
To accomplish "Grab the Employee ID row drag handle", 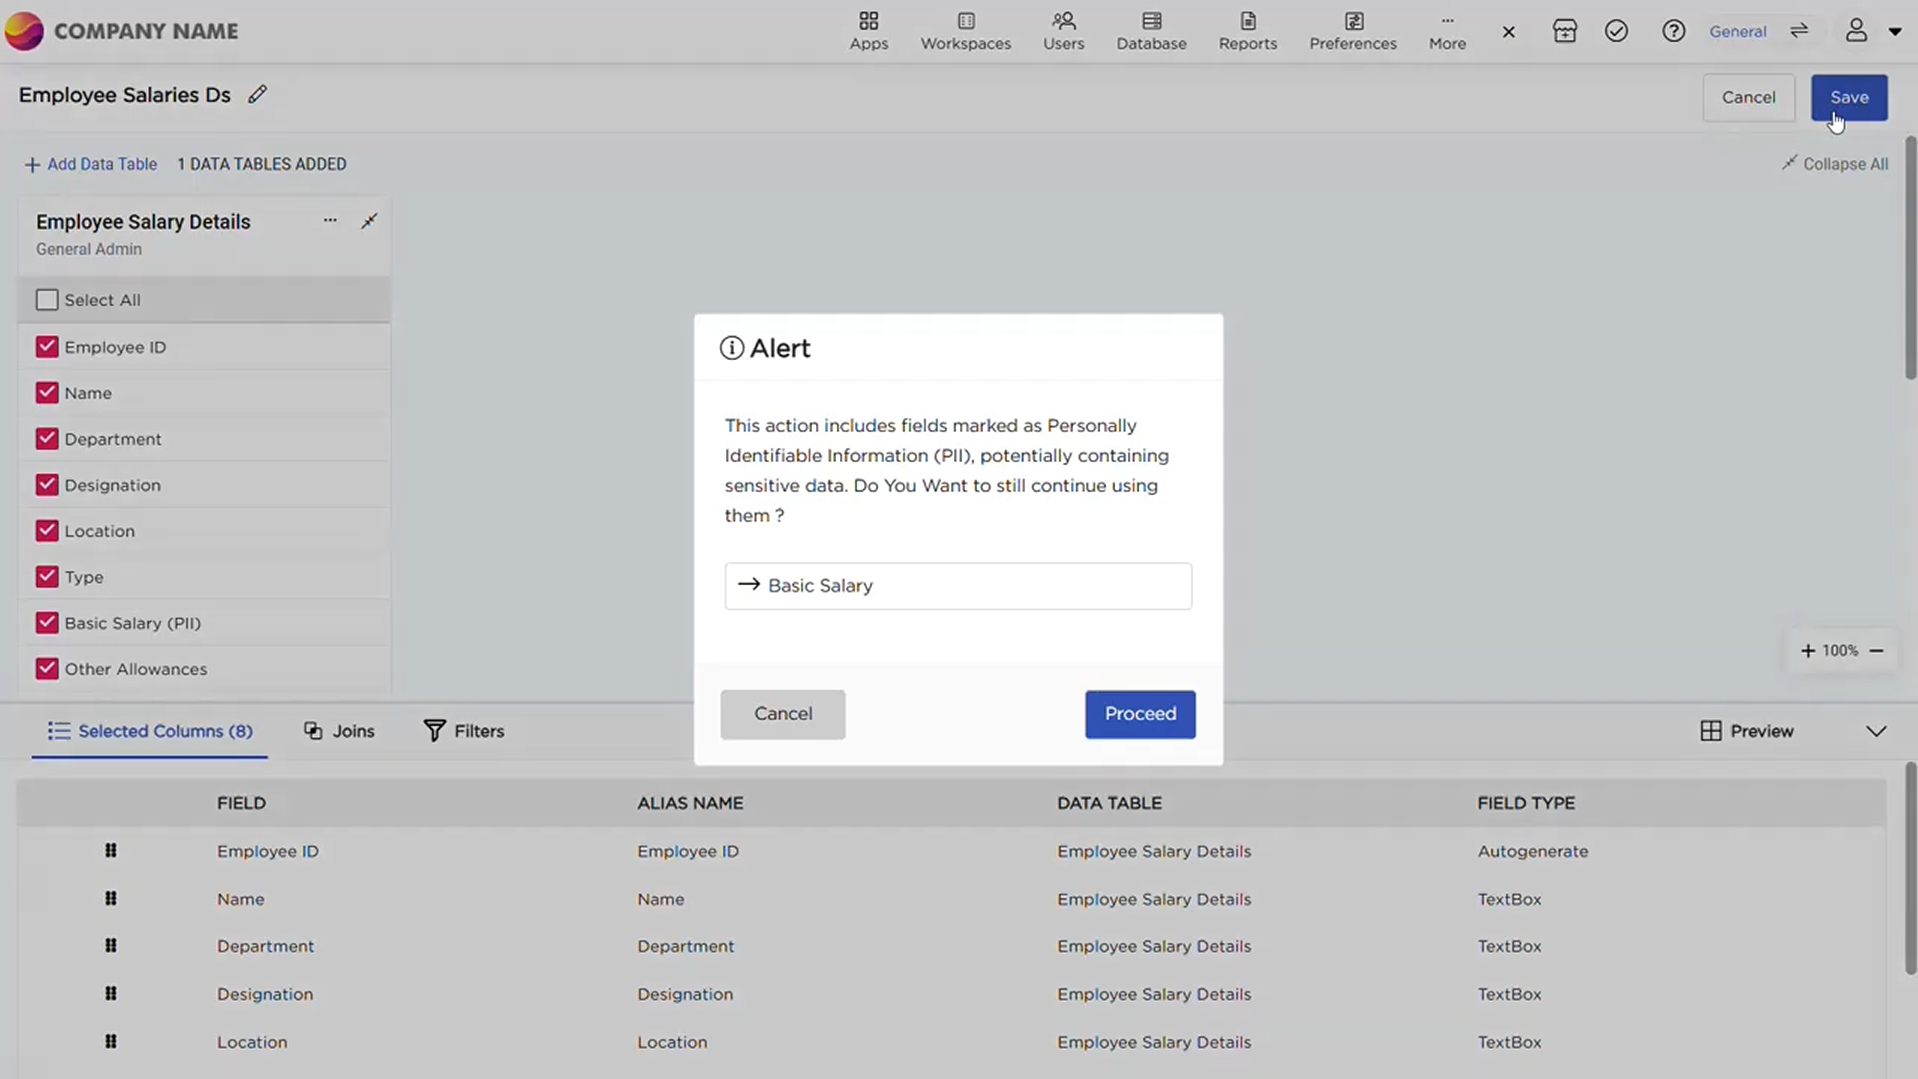I will pos(111,851).
